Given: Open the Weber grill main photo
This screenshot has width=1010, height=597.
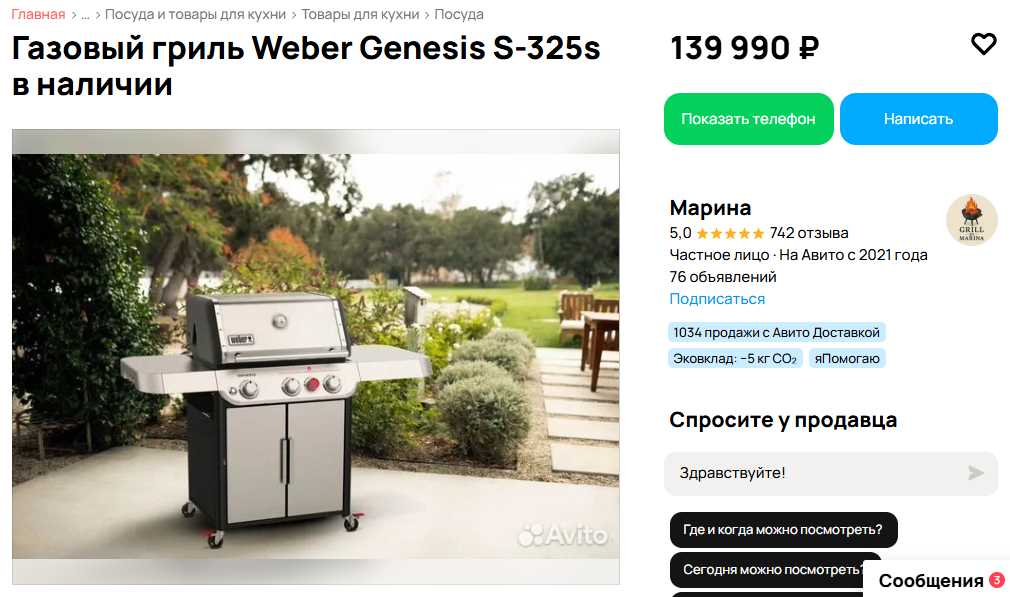Looking at the screenshot, I should (316, 357).
